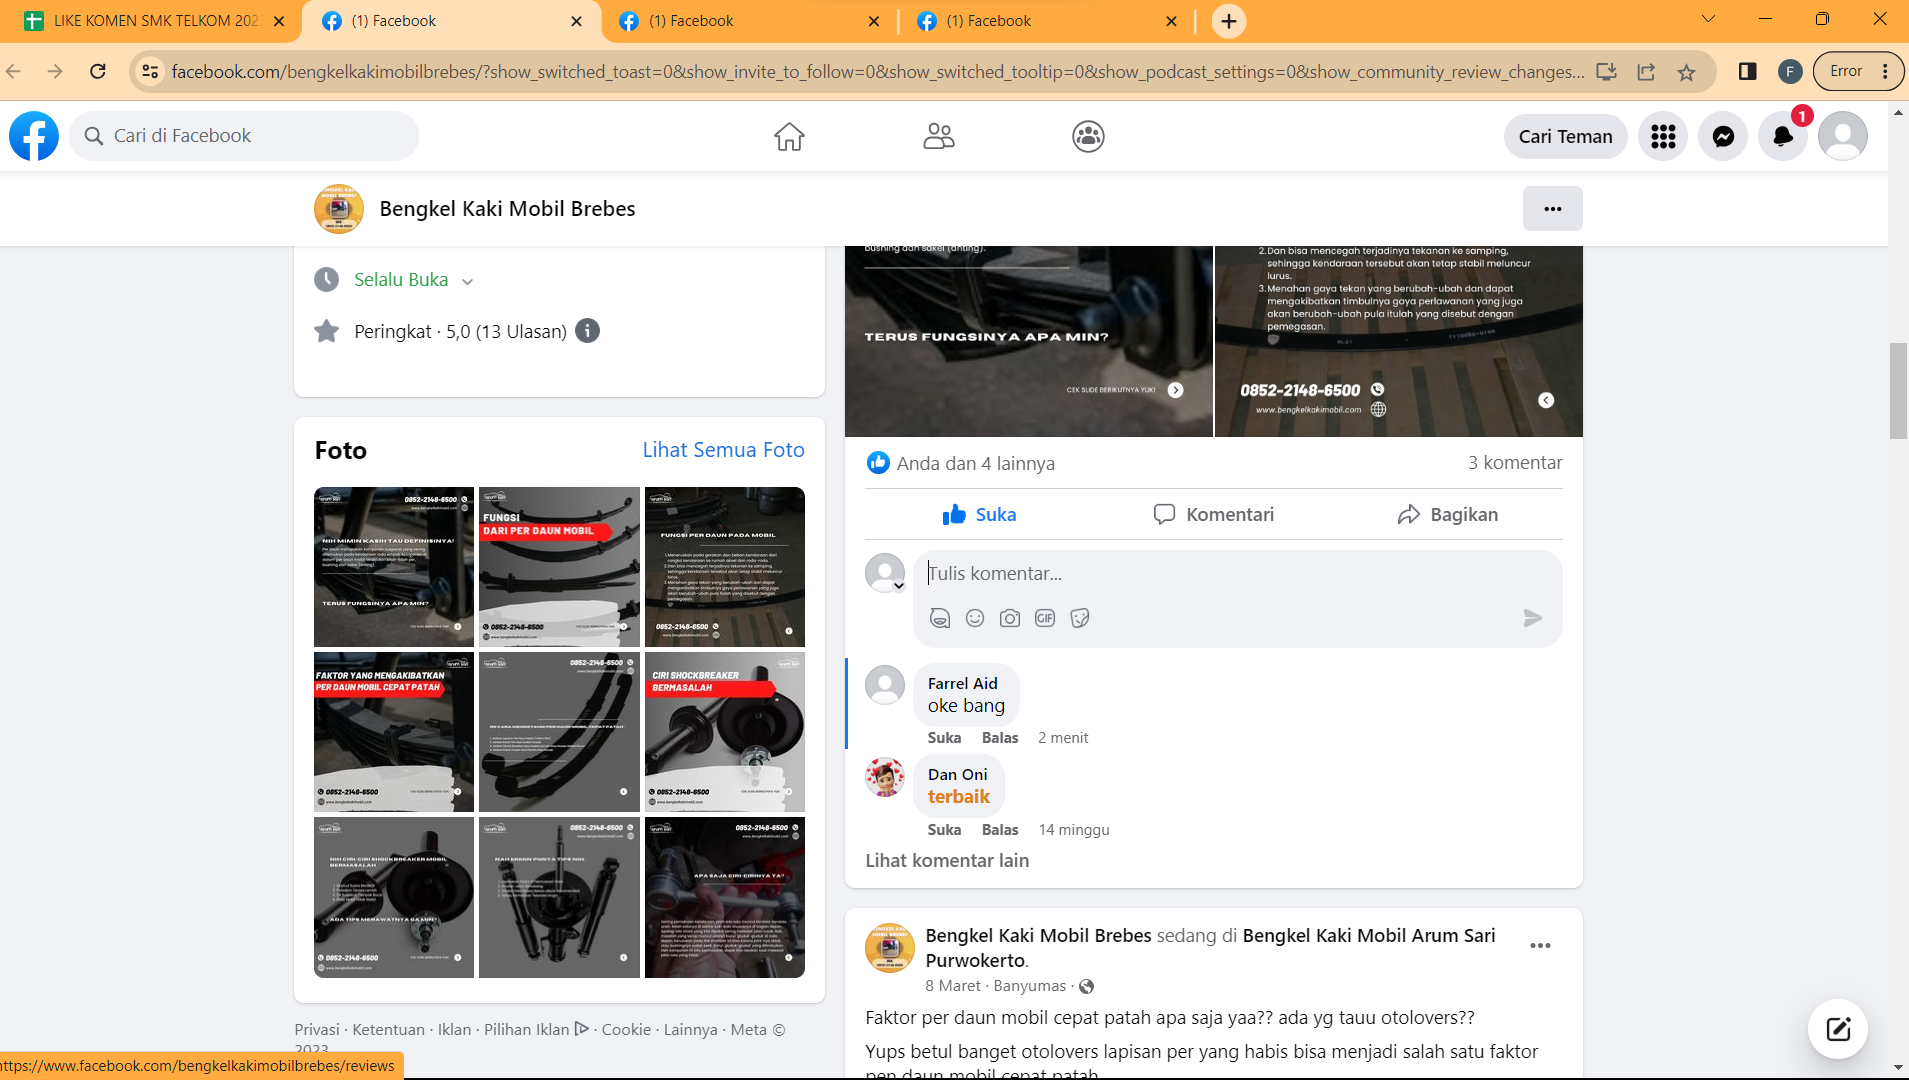The image size is (1909, 1080).
Task: Open the tab search dropdown arrow
Action: coord(1708,19)
